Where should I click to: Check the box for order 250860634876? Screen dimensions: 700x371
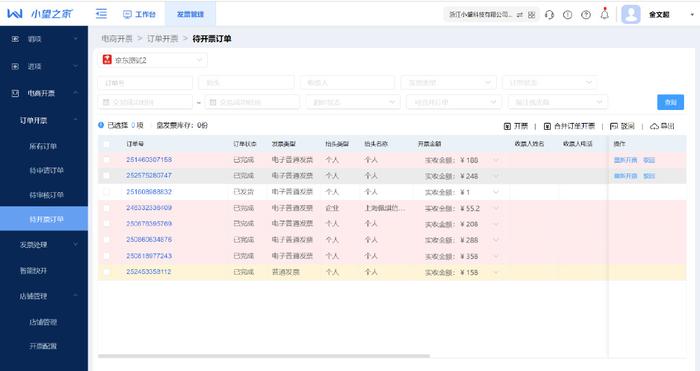[107, 240]
